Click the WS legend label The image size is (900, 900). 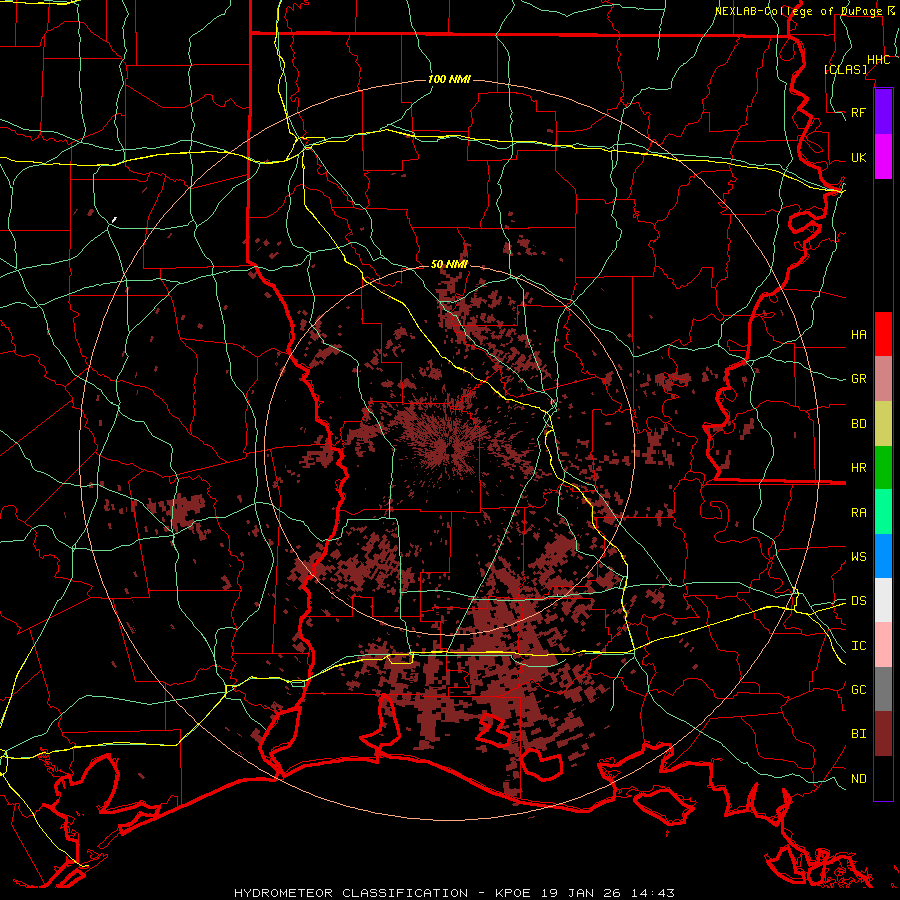click(x=859, y=557)
